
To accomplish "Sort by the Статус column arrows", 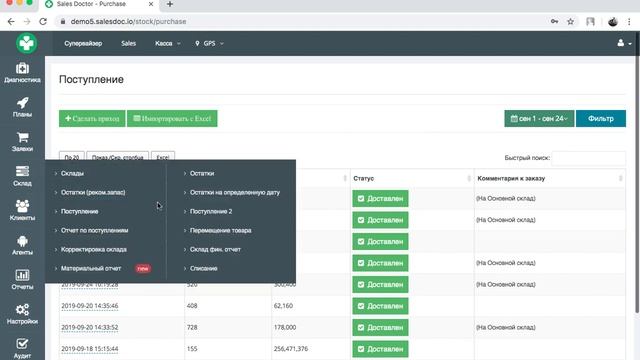I will point(469,178).
